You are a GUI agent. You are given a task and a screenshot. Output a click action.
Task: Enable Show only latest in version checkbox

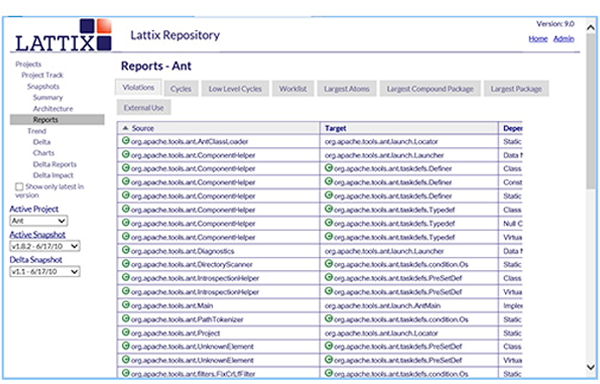19,187
